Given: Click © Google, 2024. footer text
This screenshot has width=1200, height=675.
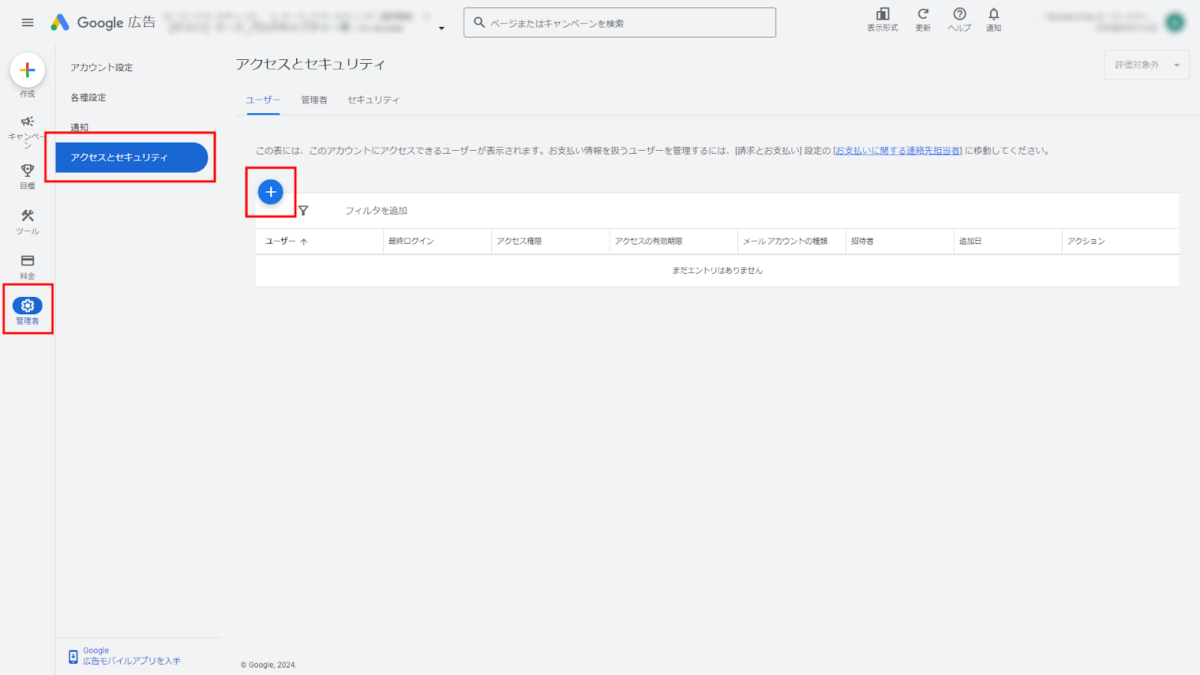Looking at the screenshot, I should tap(268, 664).
